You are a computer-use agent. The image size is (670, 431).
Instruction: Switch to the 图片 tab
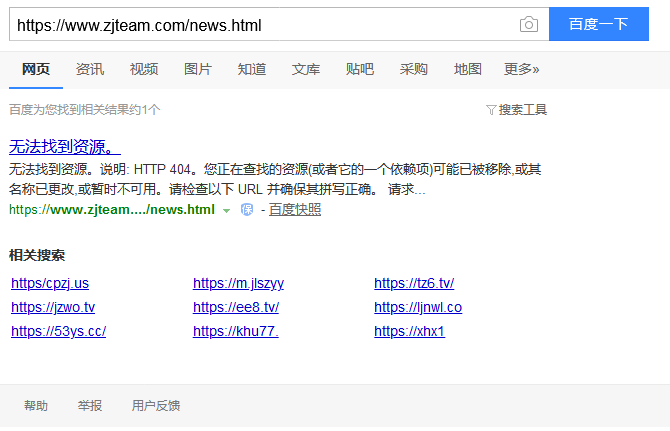[198, 69]
